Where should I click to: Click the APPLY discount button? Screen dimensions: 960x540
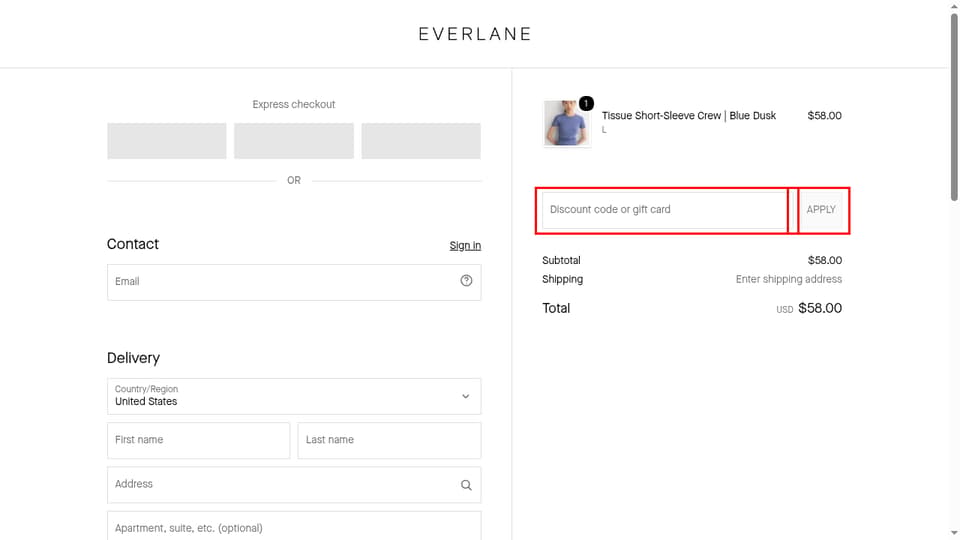(821, 210)
